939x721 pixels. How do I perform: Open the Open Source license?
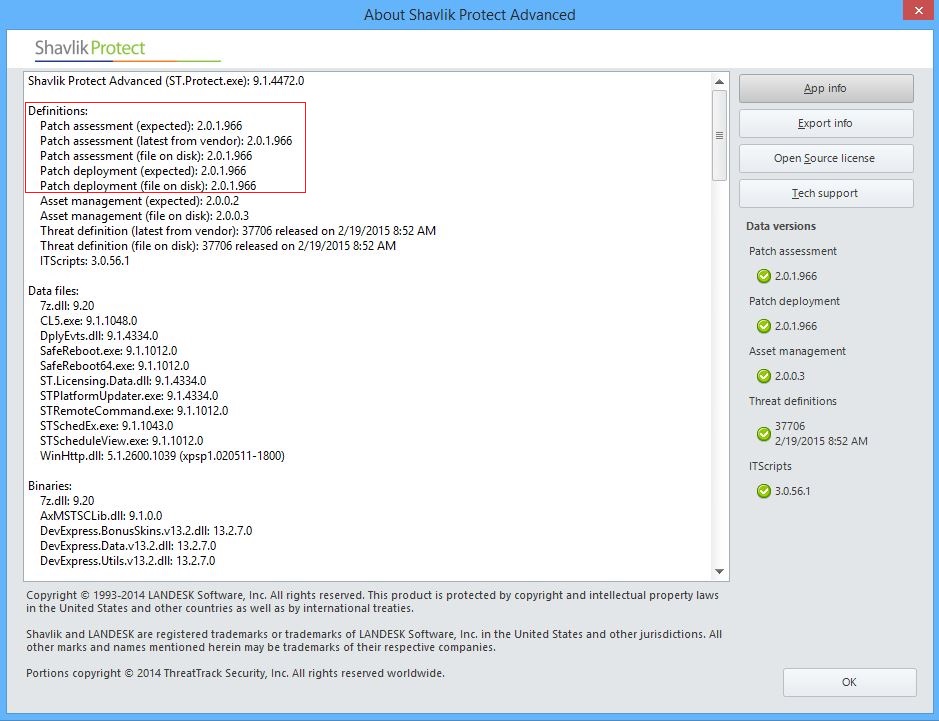tap(825, 158)
